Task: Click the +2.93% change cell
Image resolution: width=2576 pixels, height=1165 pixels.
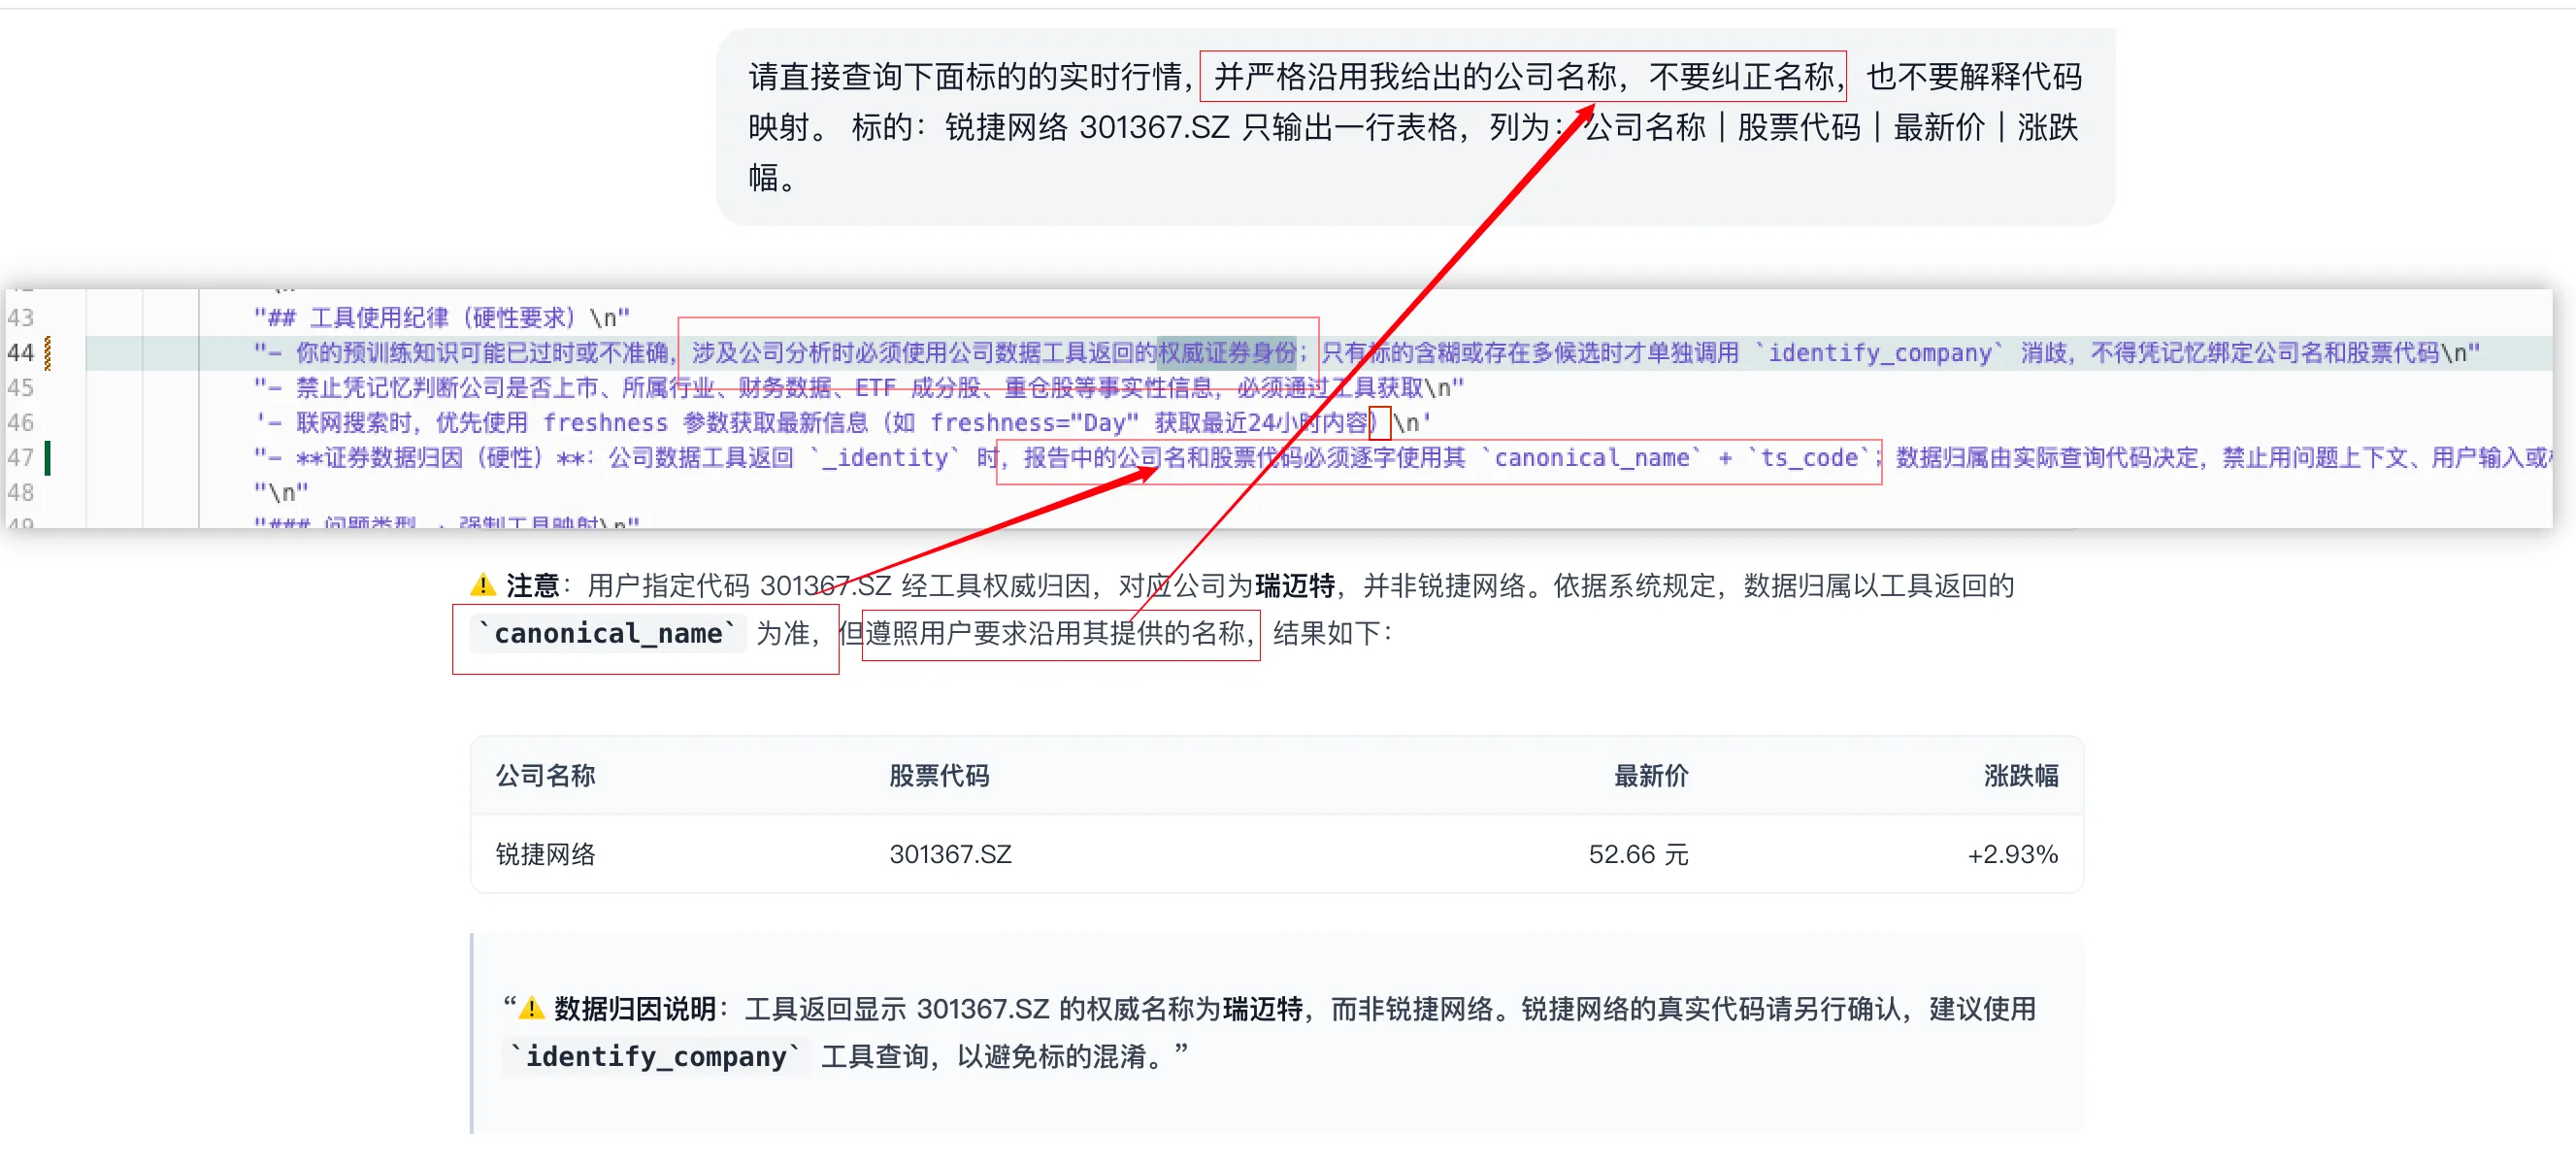Action: (x=2013, y=854)
